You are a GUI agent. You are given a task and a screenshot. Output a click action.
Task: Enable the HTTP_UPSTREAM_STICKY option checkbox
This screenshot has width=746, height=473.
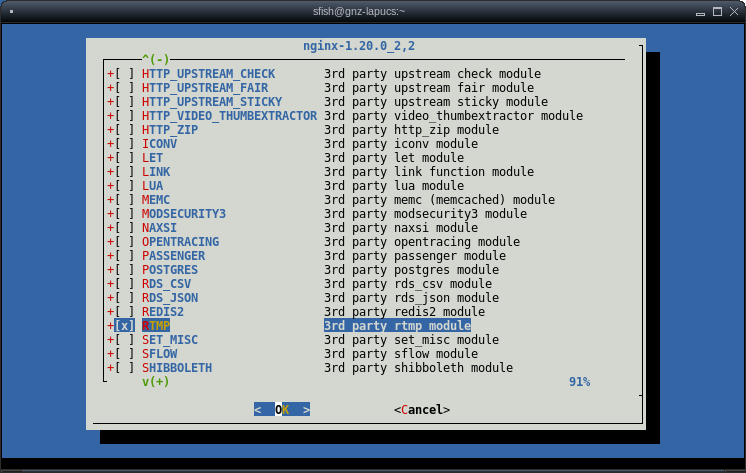(x=124, y=102)
